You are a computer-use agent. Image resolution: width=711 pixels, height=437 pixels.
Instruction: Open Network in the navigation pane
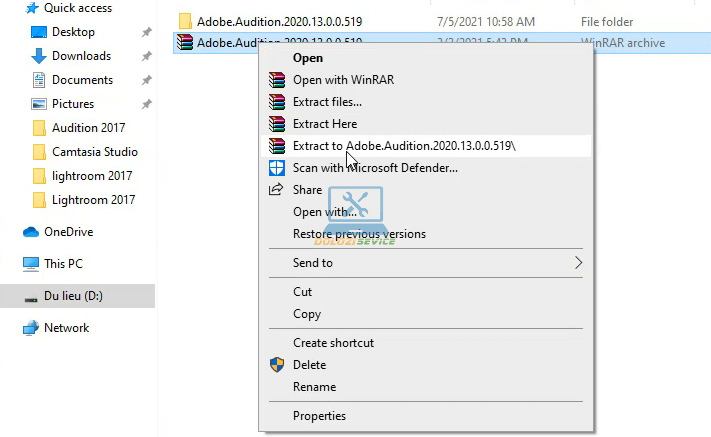click(66, 328)
